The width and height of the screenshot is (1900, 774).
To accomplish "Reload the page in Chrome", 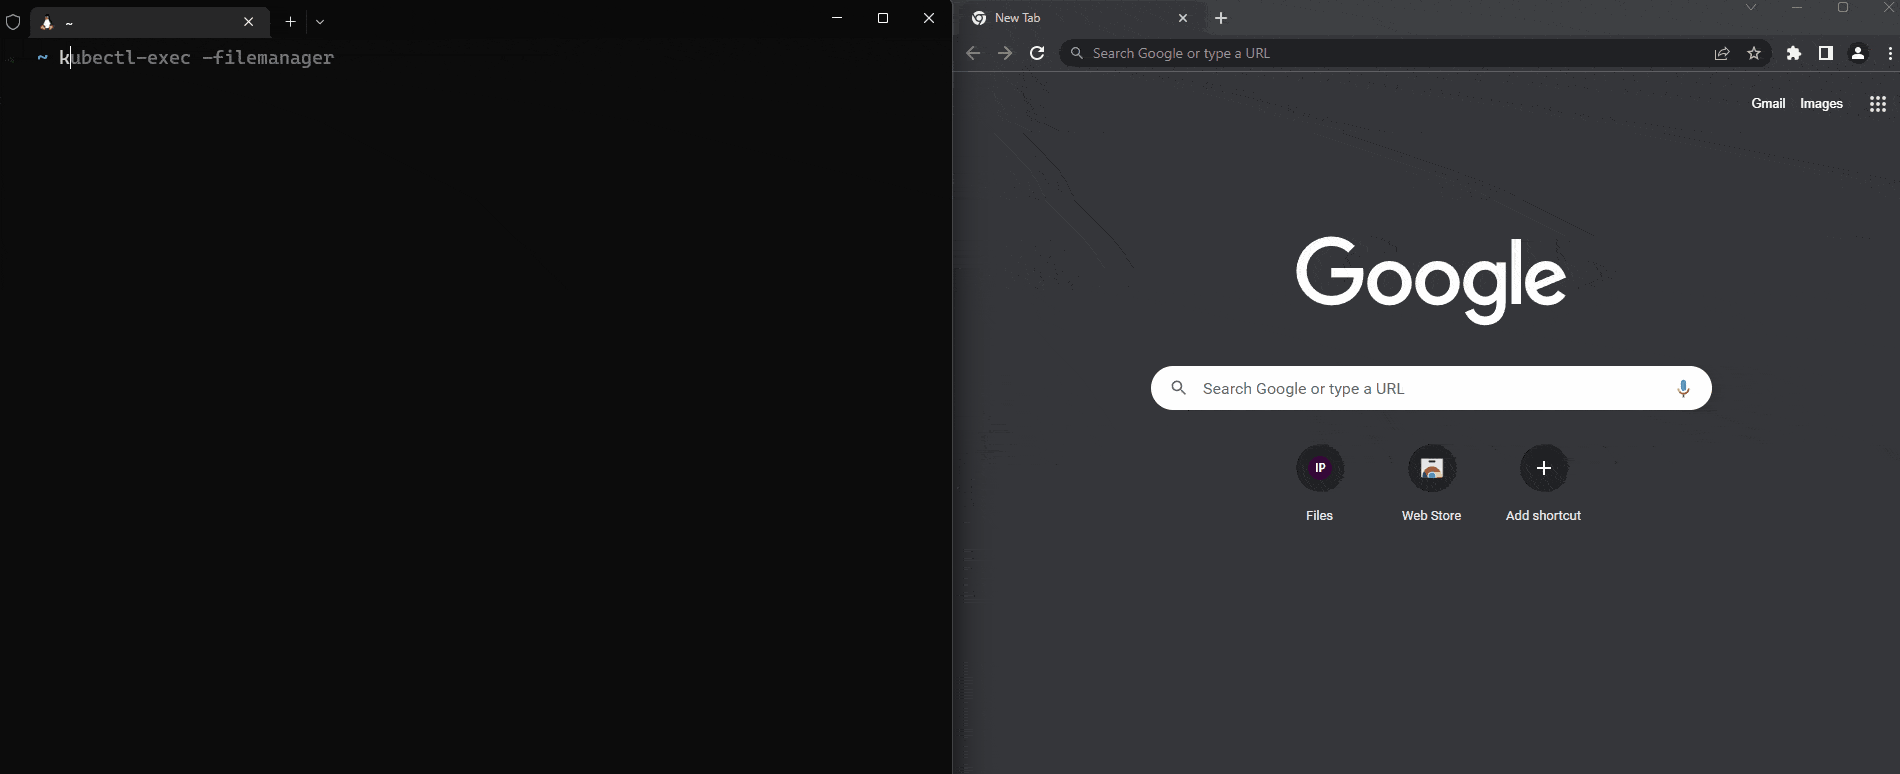I will [1037, 53].
